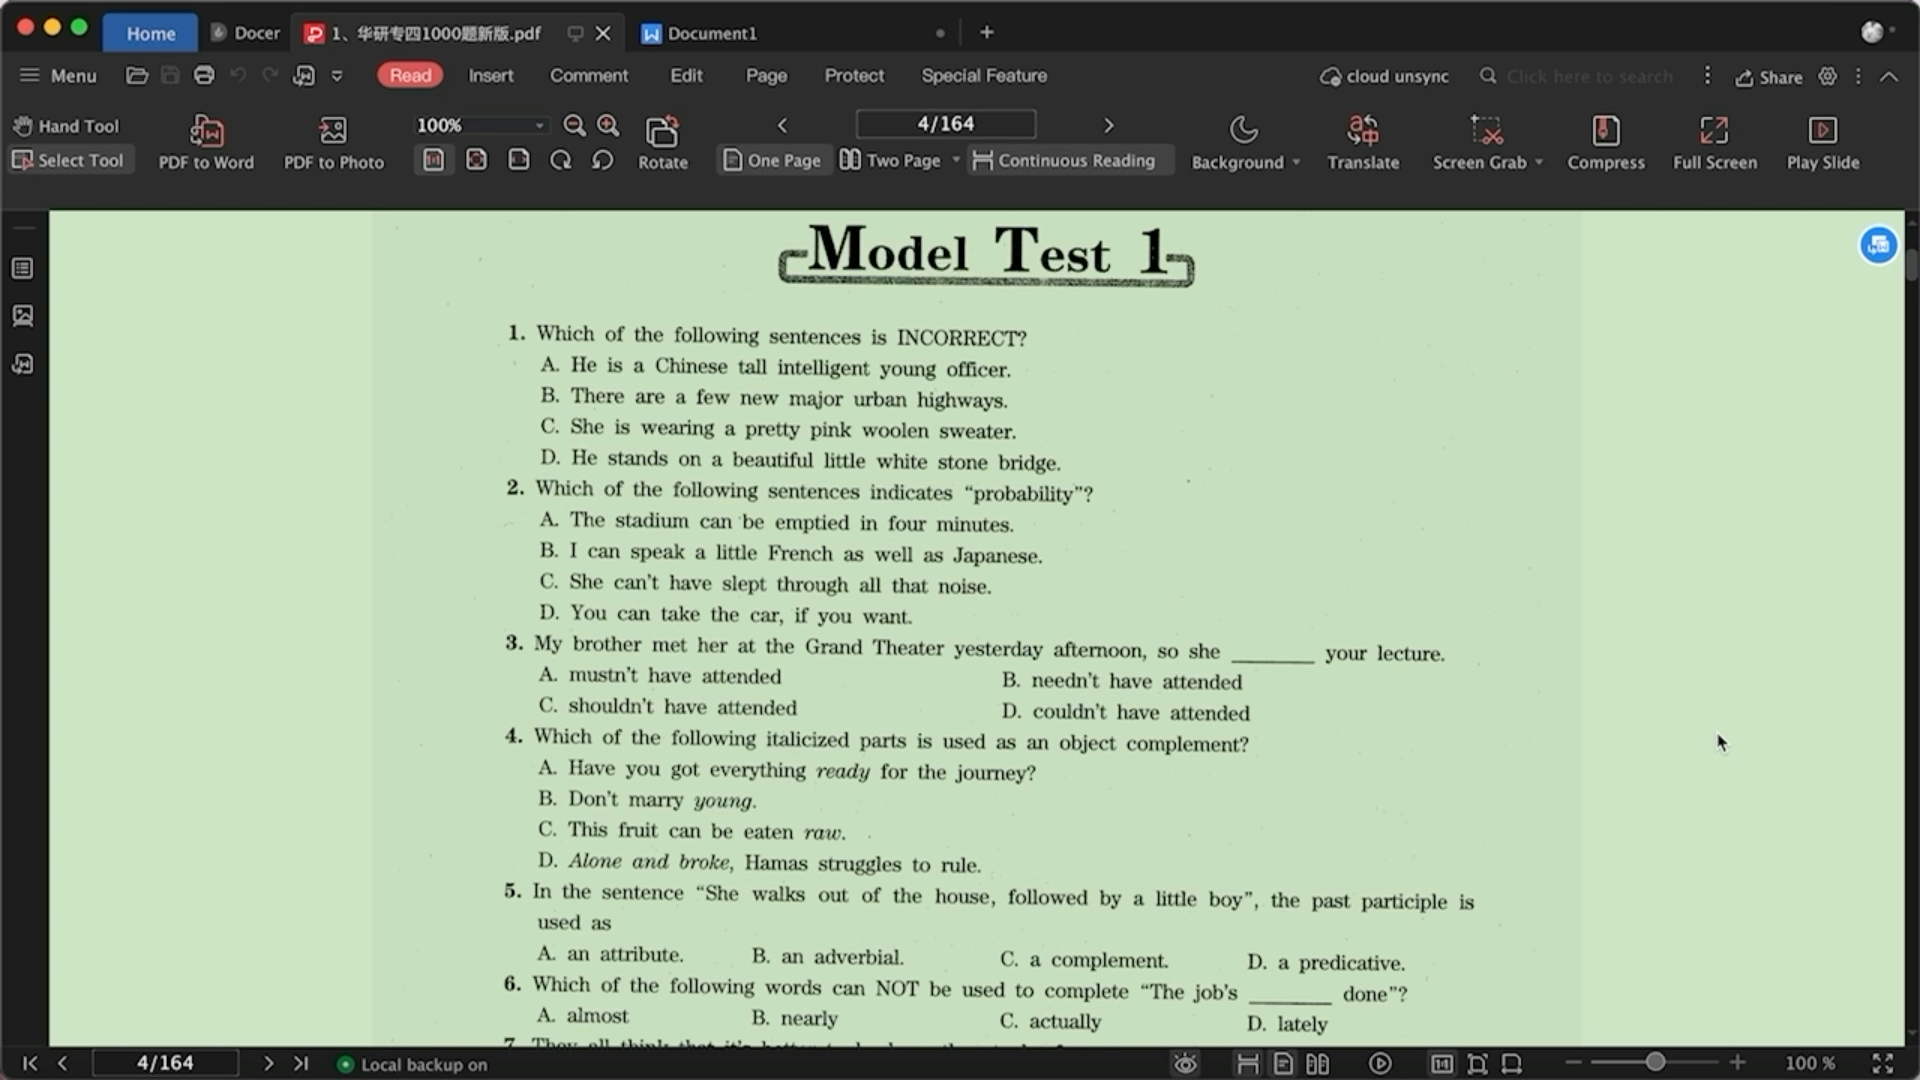Select the Protect menu tab
1920x1080 pixels.
tap(853, 74)
